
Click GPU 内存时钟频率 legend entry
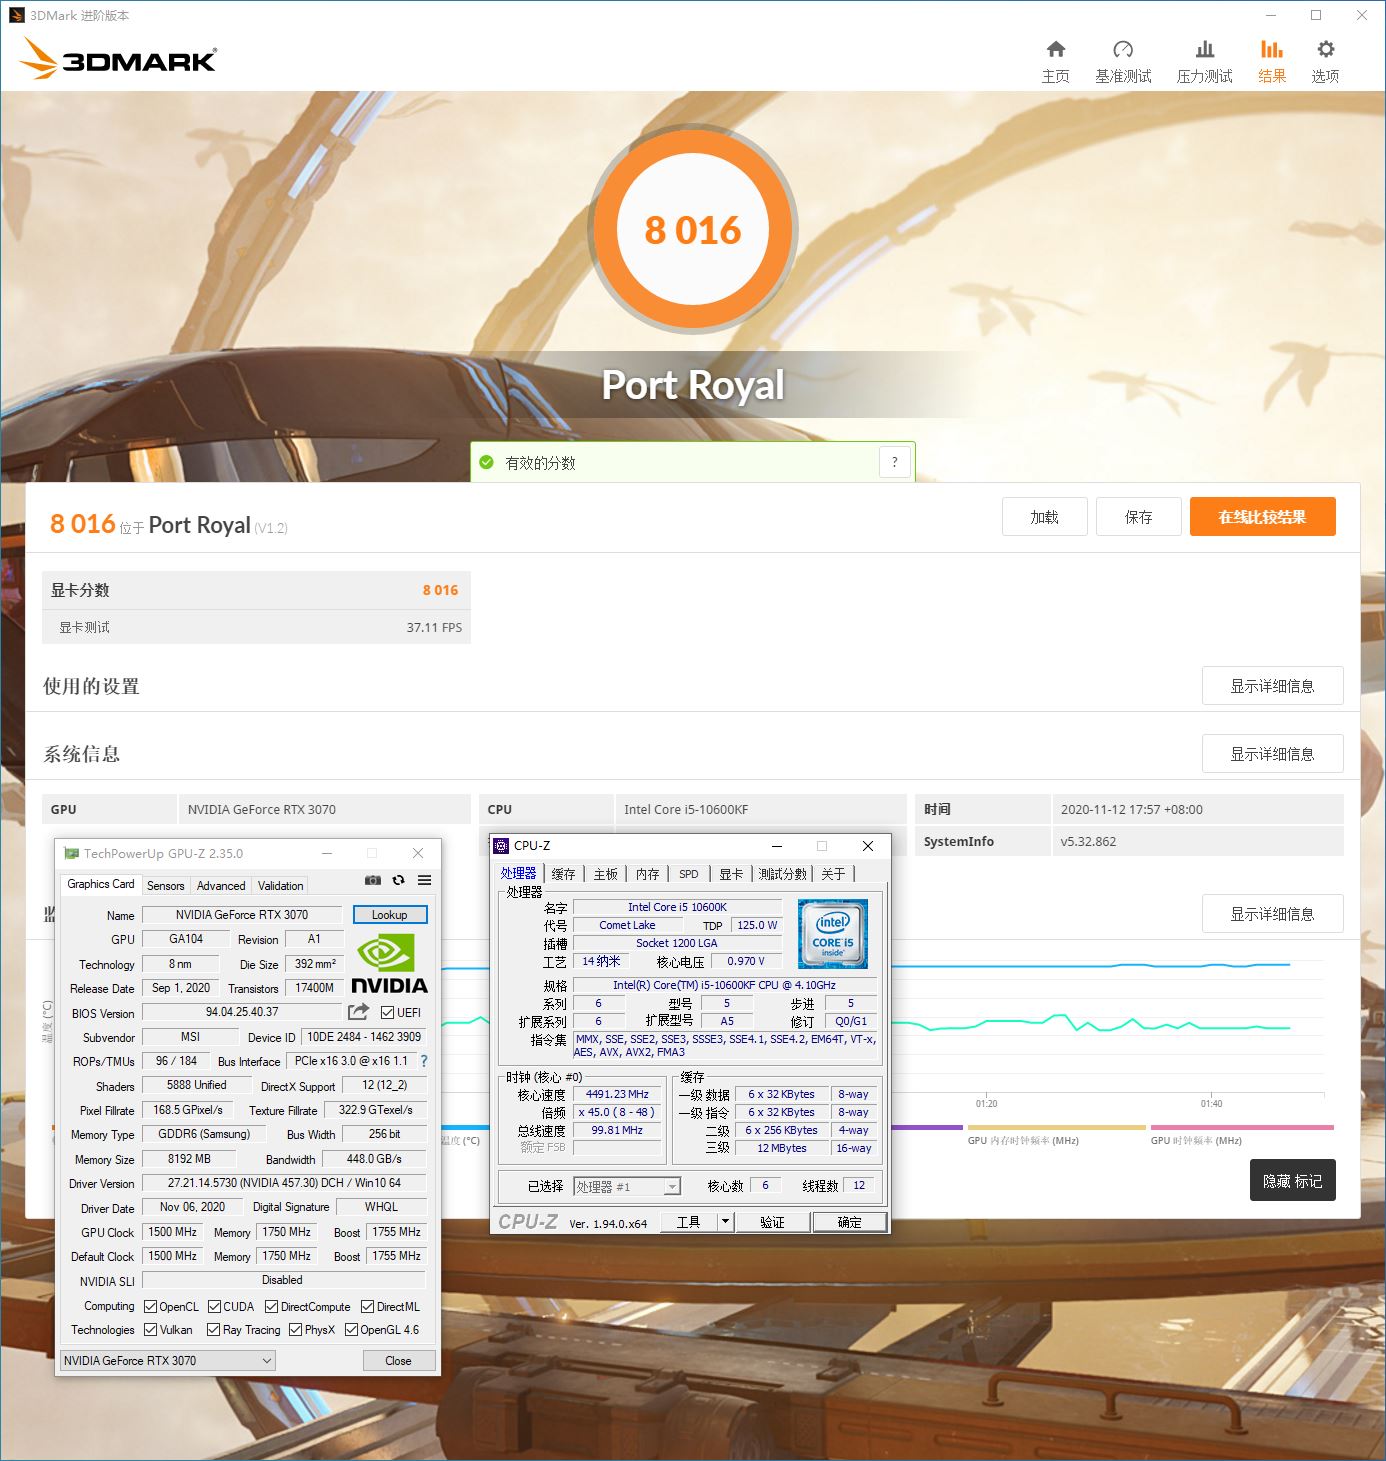(x=1023, y=1140)
